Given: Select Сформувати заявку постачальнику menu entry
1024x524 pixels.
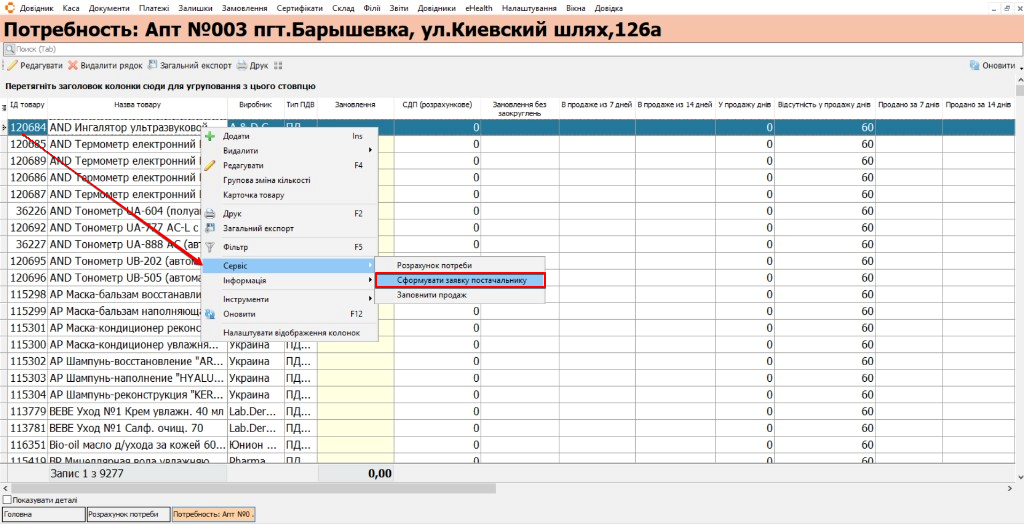Looking at the screenshot, I should point(460,280).
